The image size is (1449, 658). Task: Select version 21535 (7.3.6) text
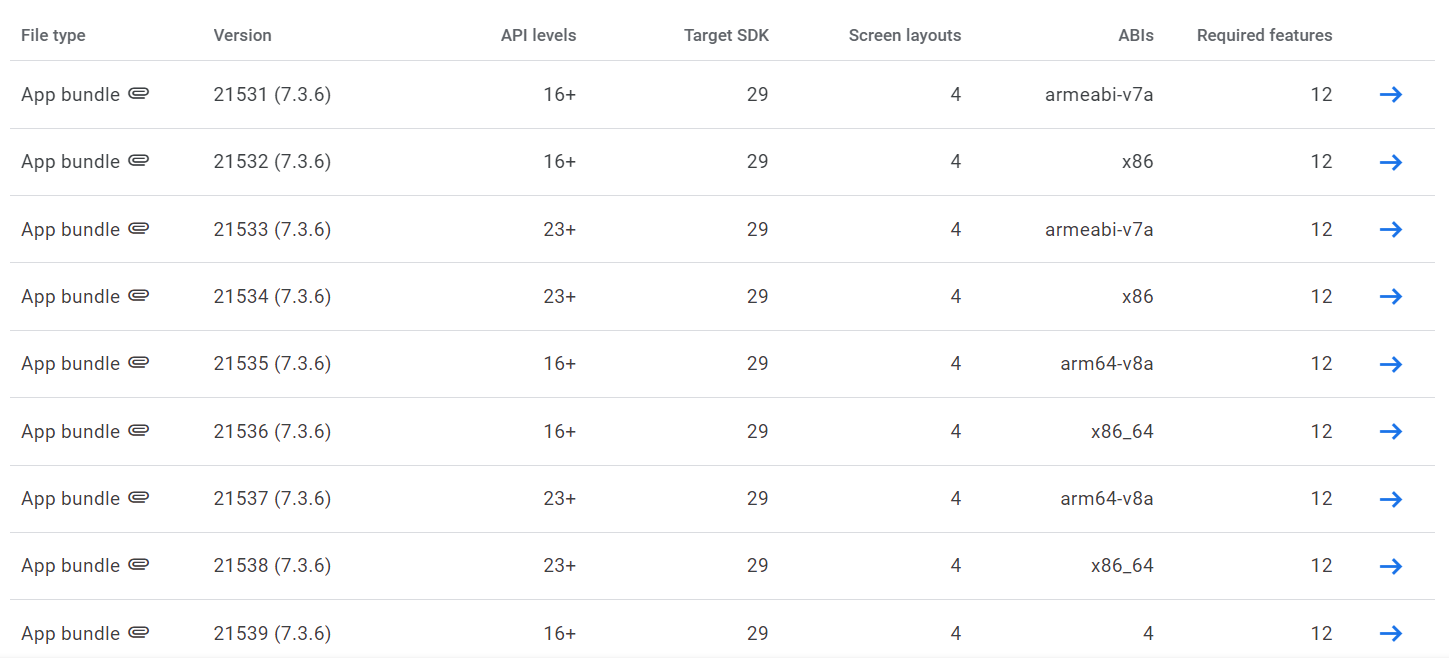pos(272,363)
